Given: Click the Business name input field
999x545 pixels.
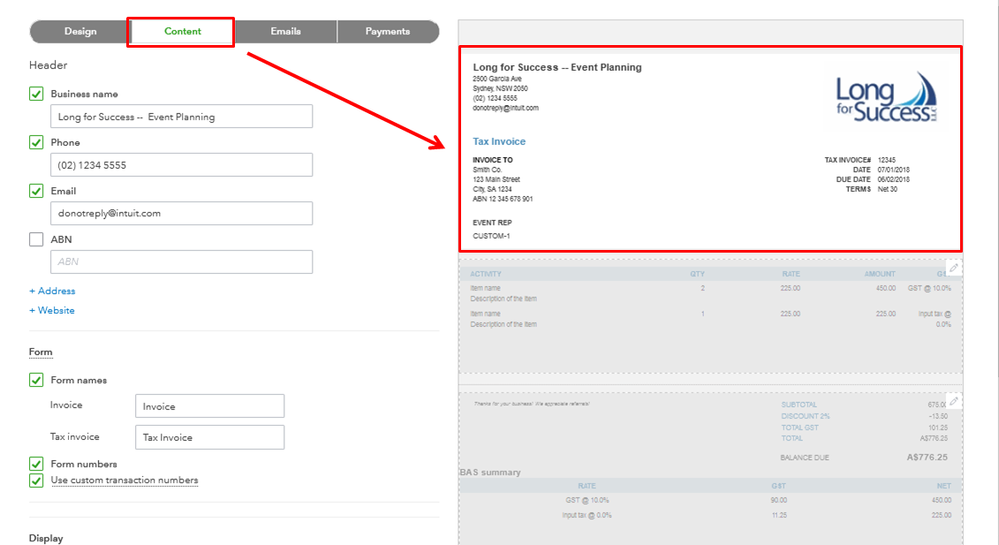Looking at the screenshot, I should click(182, 117).
